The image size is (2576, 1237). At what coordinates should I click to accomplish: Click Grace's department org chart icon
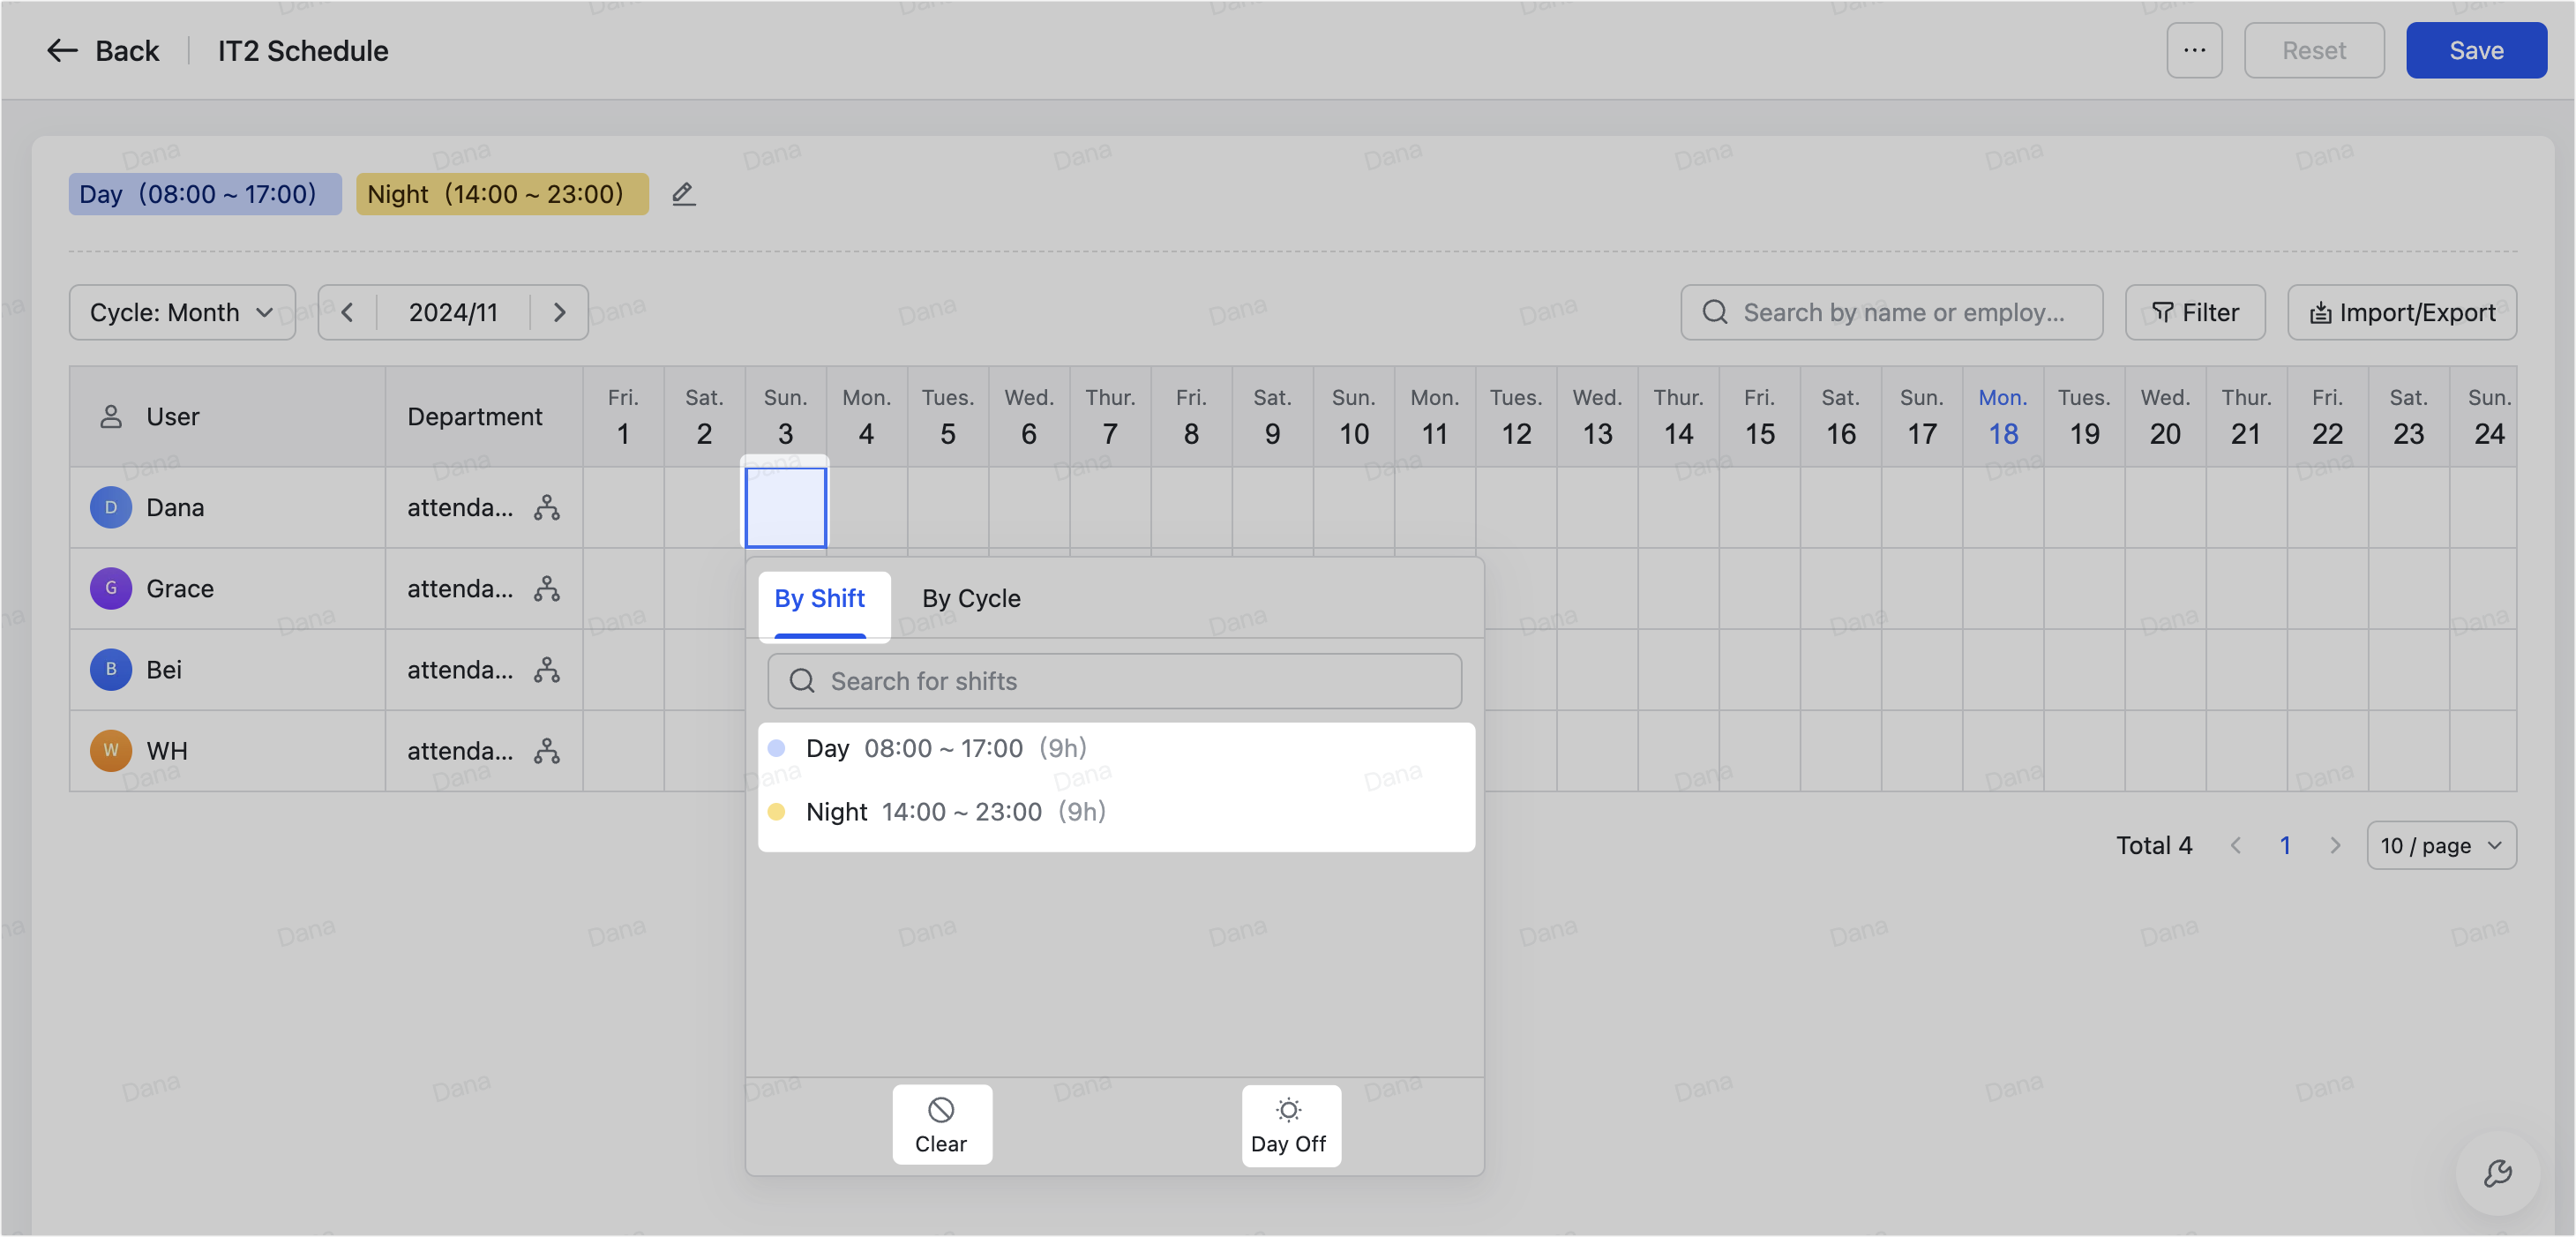tap(546, 589)
